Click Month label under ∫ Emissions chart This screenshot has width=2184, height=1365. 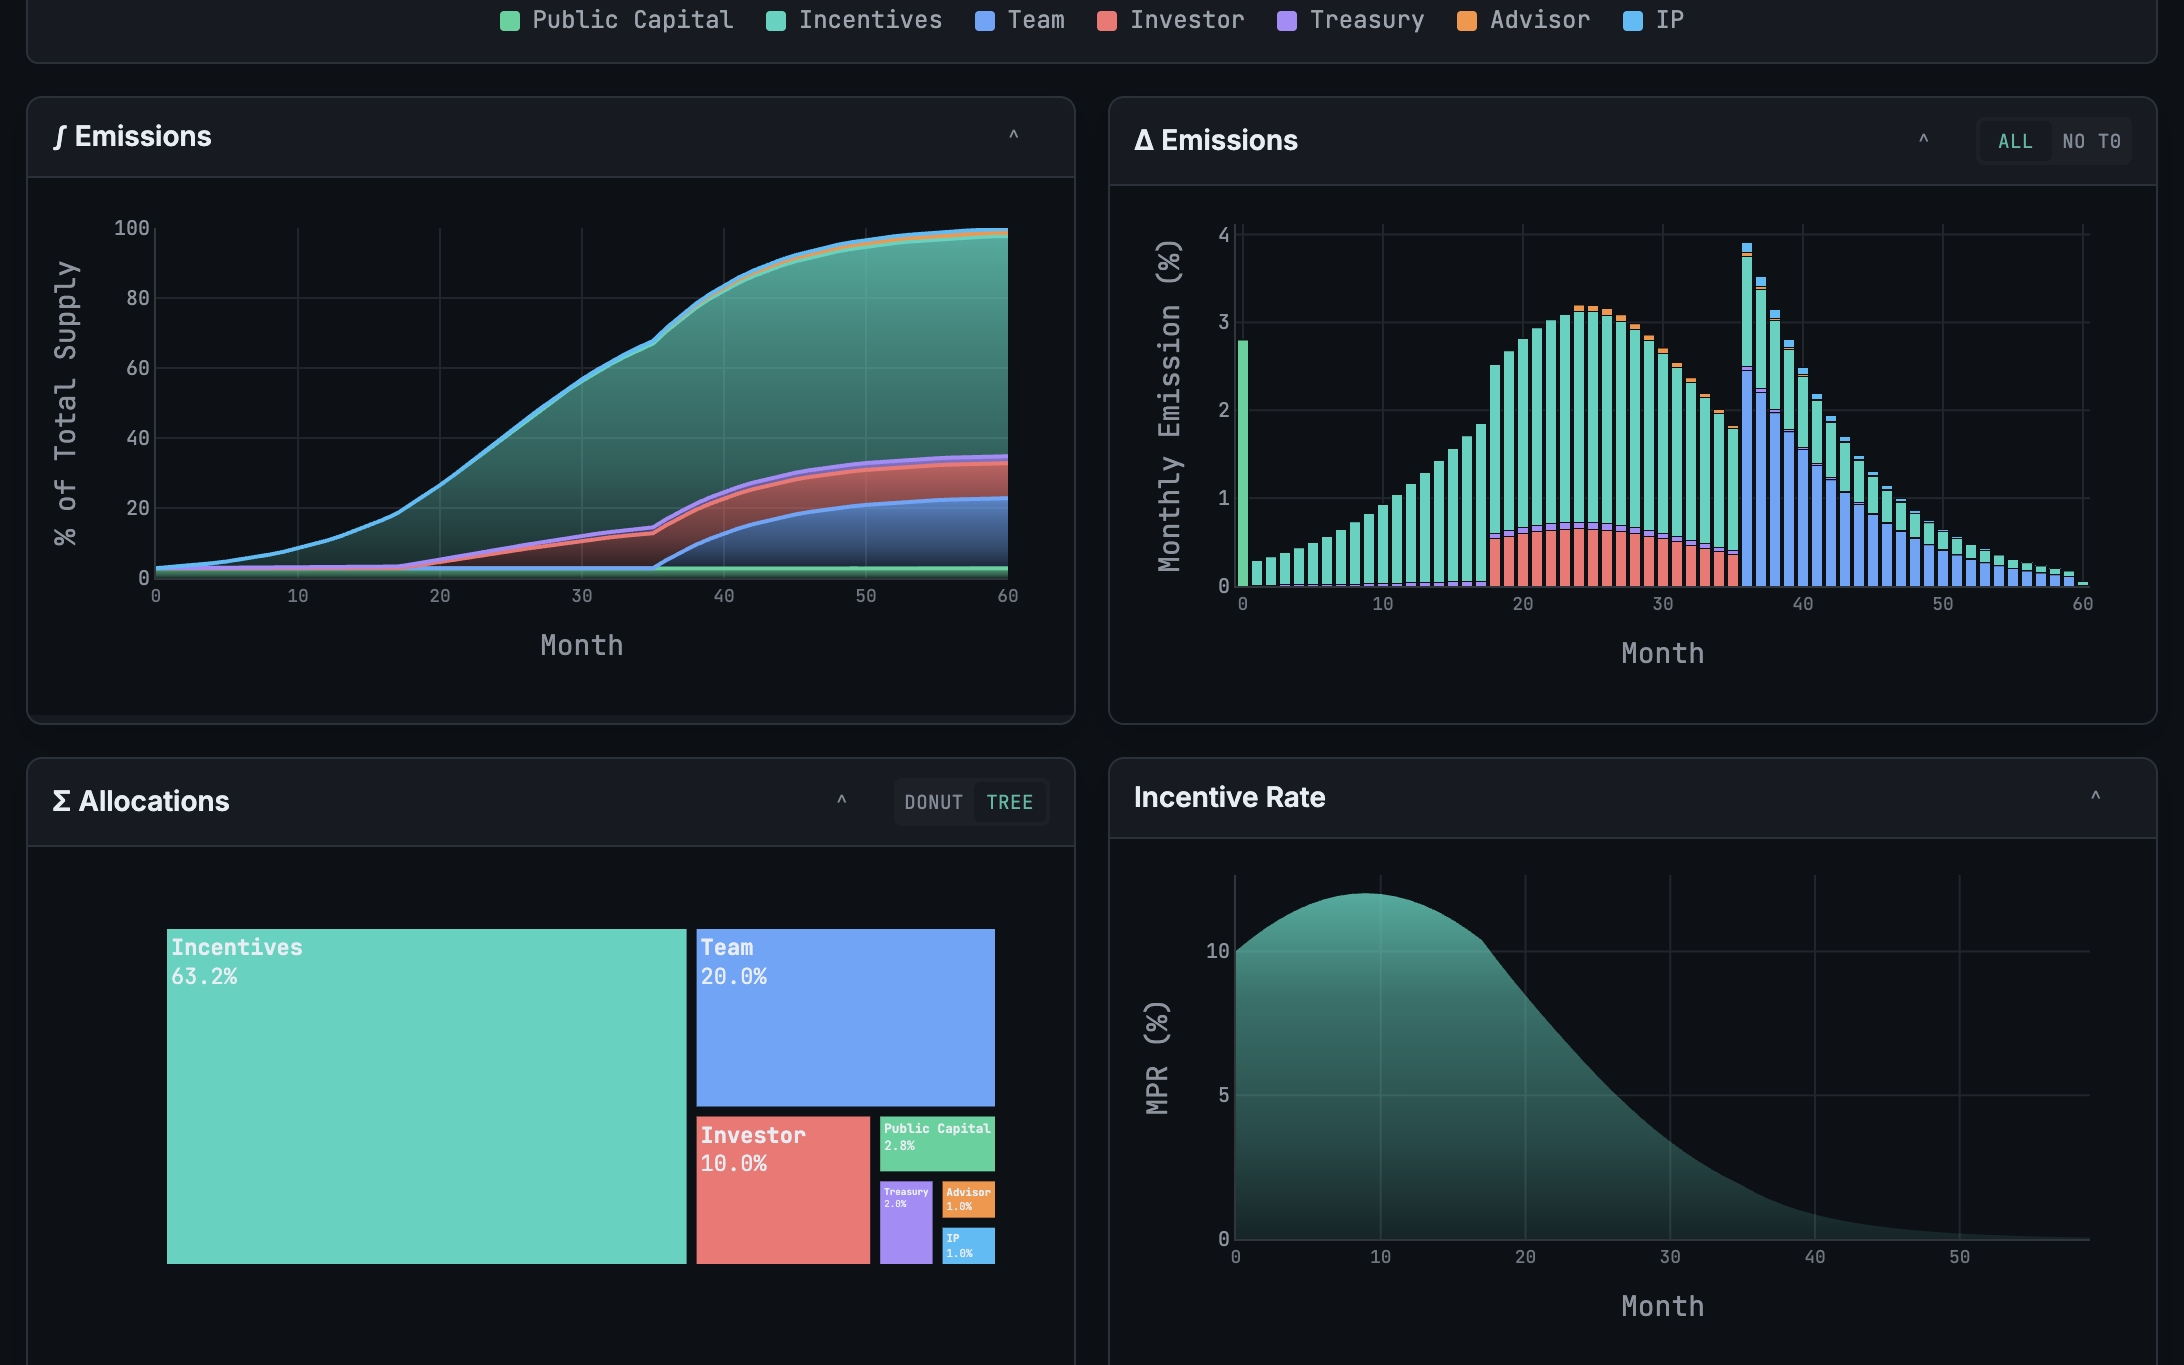coord(582,645)
